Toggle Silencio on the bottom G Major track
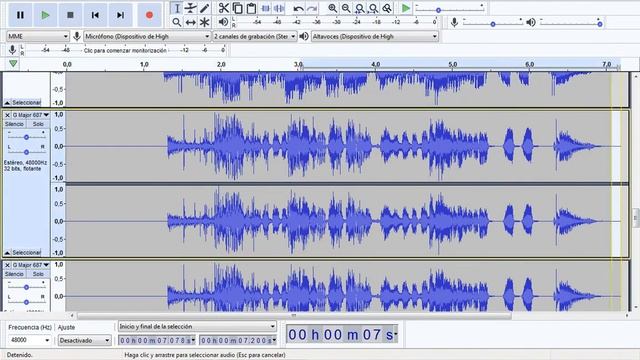The image size is (640, 360). pos(14,274)
